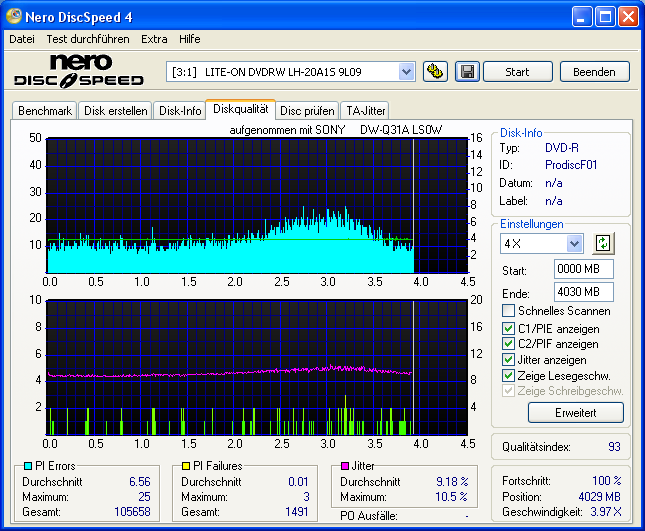Click the PI Errors Gesamt value 105658
Image resolution: width=645 pixels, height=531 pixels.
[x=132, y=512]
